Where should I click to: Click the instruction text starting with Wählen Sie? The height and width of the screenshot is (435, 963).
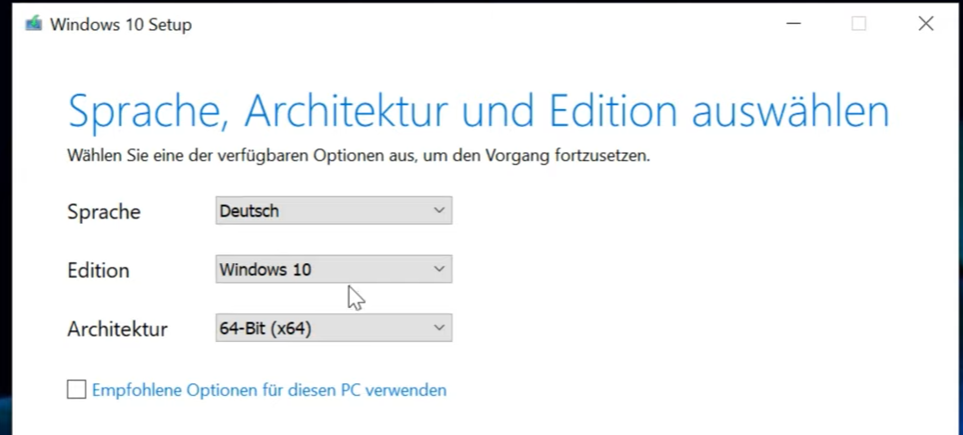[359, 156]
